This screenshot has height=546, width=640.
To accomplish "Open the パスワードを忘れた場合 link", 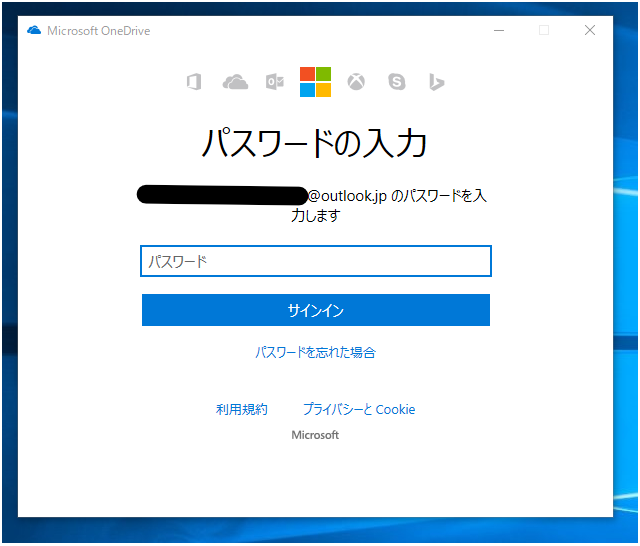I will coord(316,352).
